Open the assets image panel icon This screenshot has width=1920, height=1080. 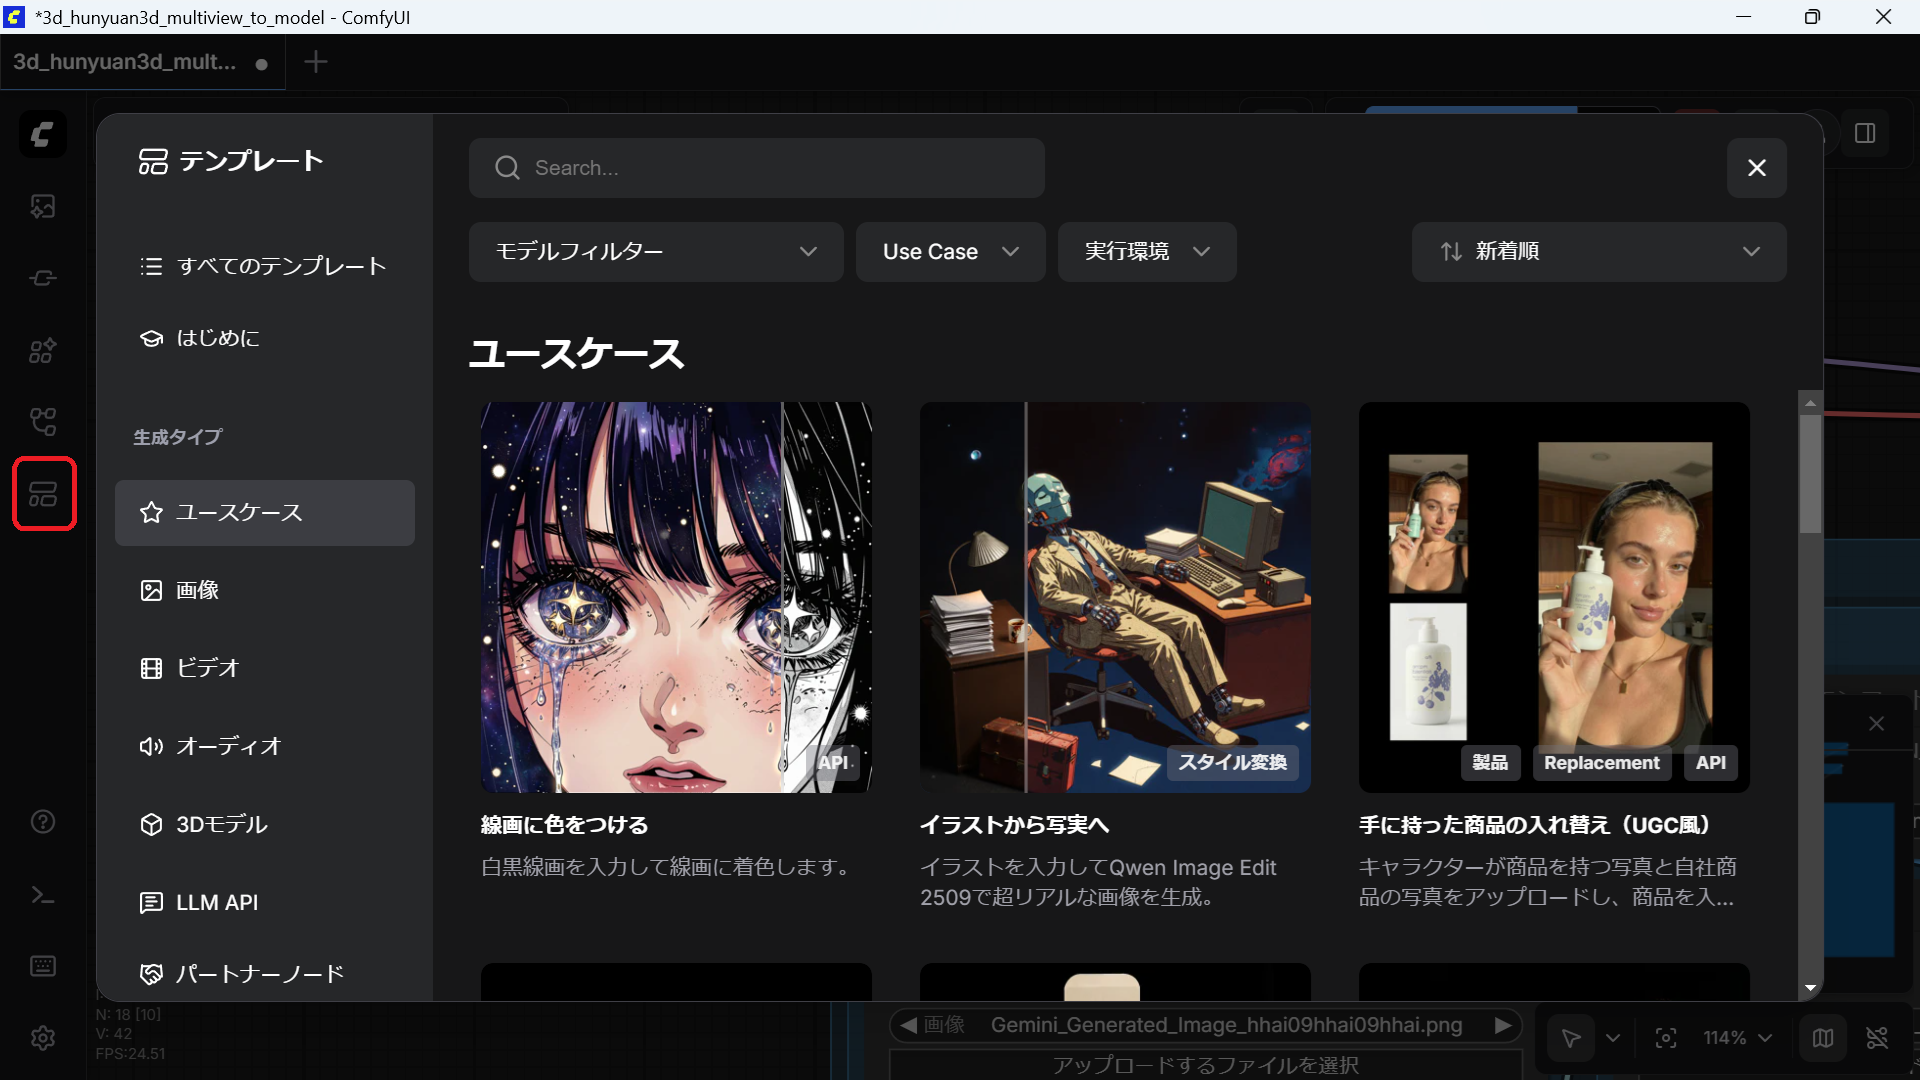(42, 207)
